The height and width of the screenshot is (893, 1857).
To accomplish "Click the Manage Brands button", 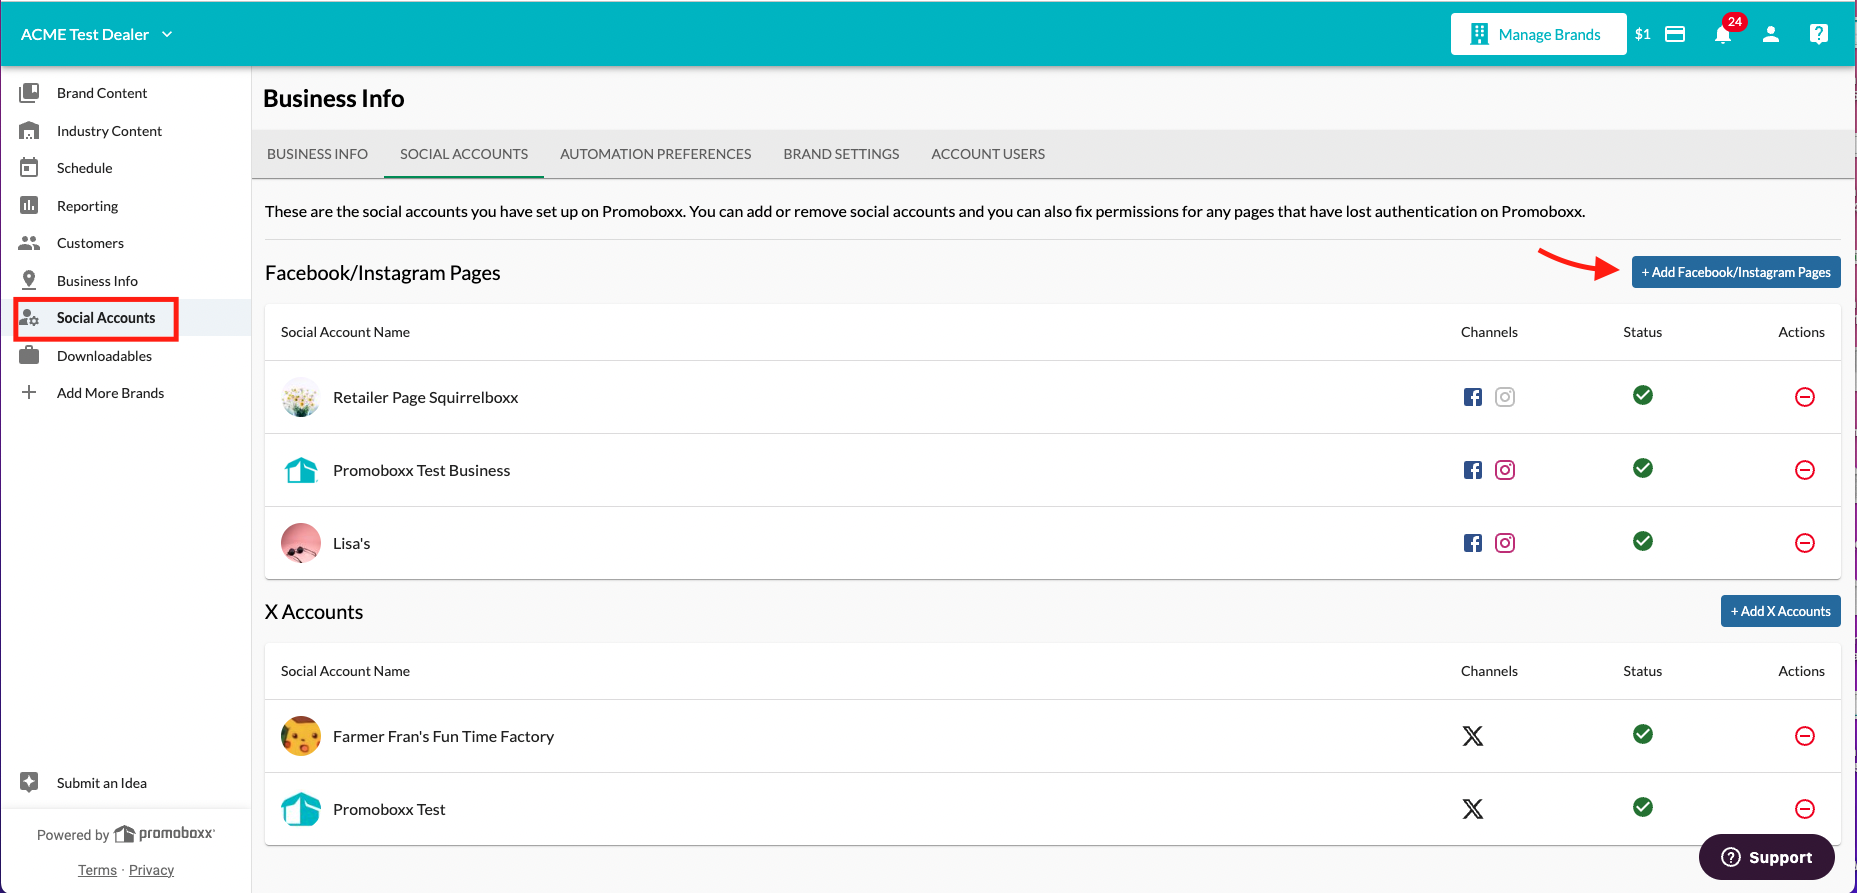I will click(x=1538, y=34).
